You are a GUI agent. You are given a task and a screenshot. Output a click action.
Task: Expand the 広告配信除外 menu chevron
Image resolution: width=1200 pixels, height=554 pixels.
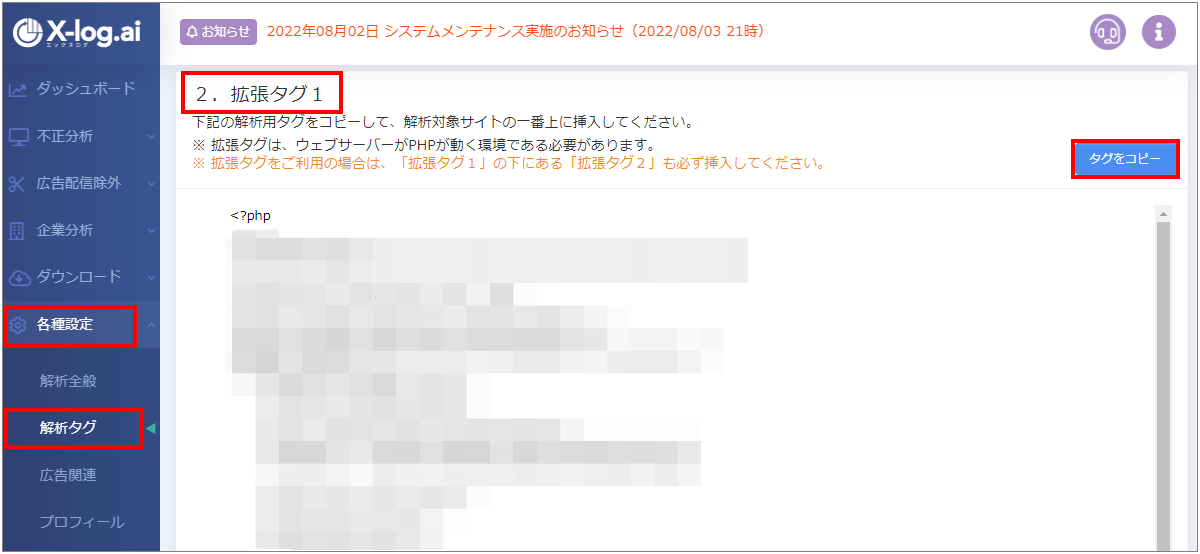point(151,183)
